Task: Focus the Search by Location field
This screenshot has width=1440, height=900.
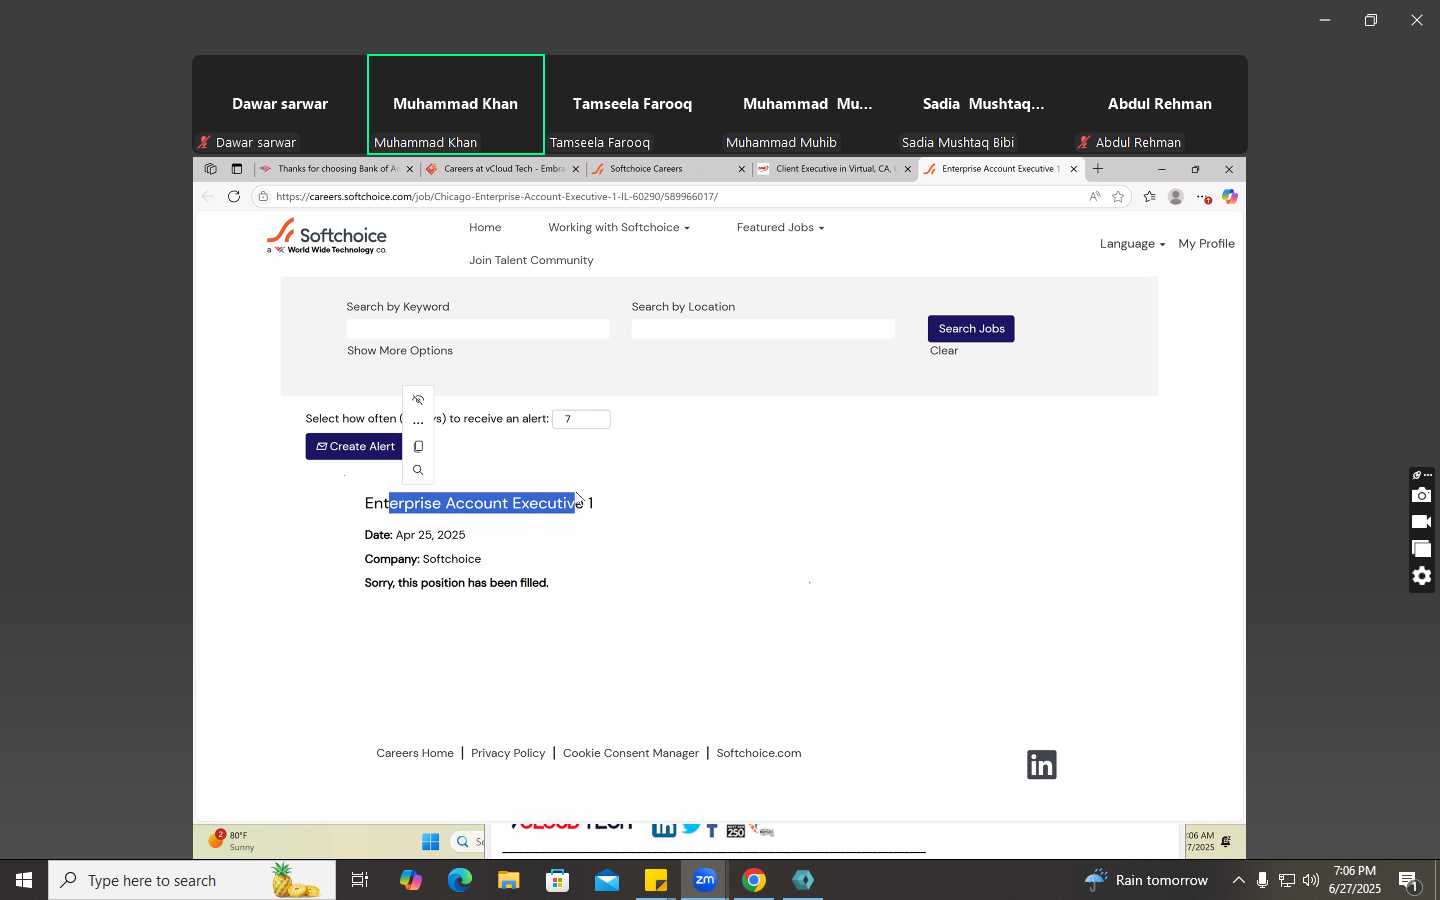Action: (x=763, y=329)
